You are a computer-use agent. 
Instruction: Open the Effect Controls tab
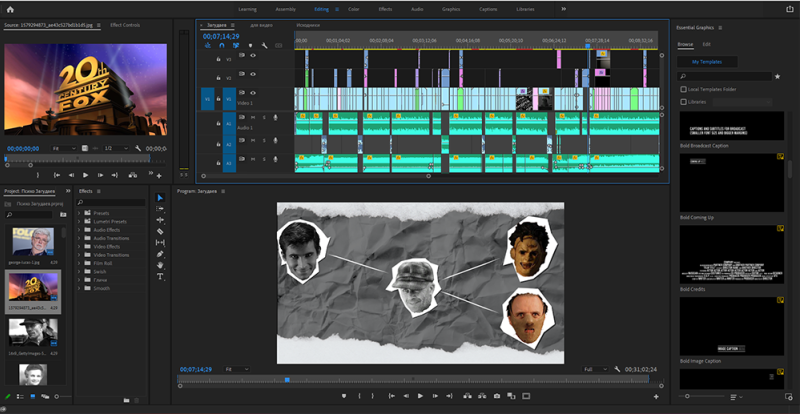click(125, 25)
